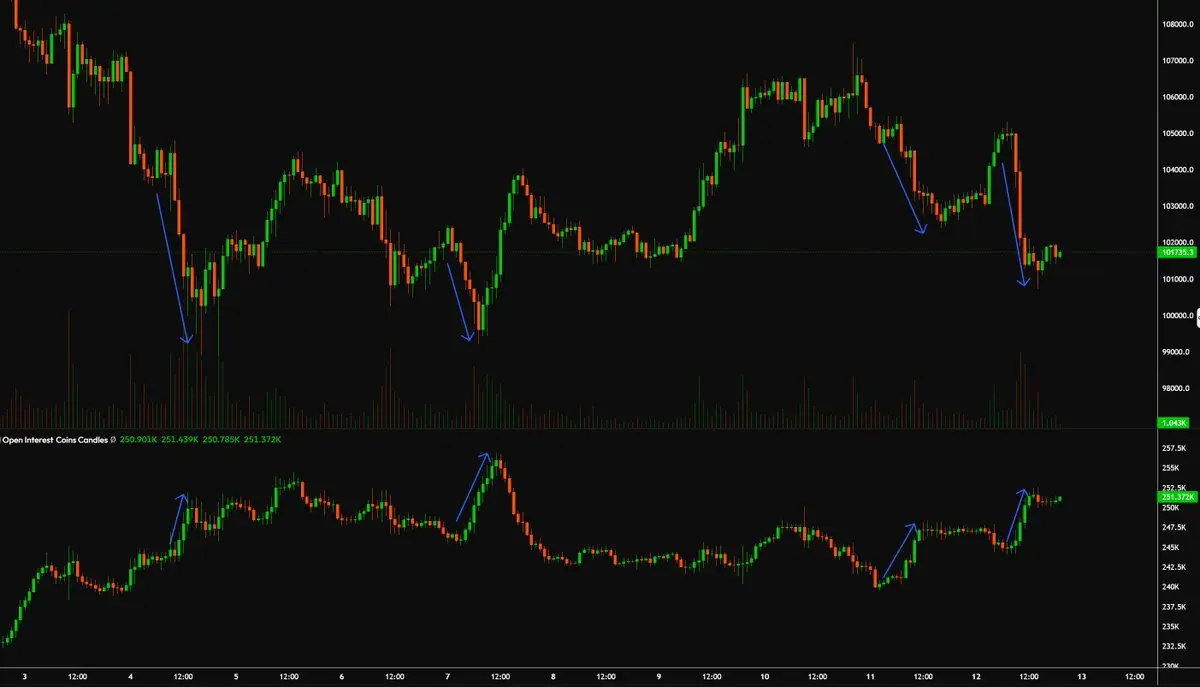Click the 242.5K open interest axis label
This screenshot has height=687, width=1200.
pos(1174,567)
